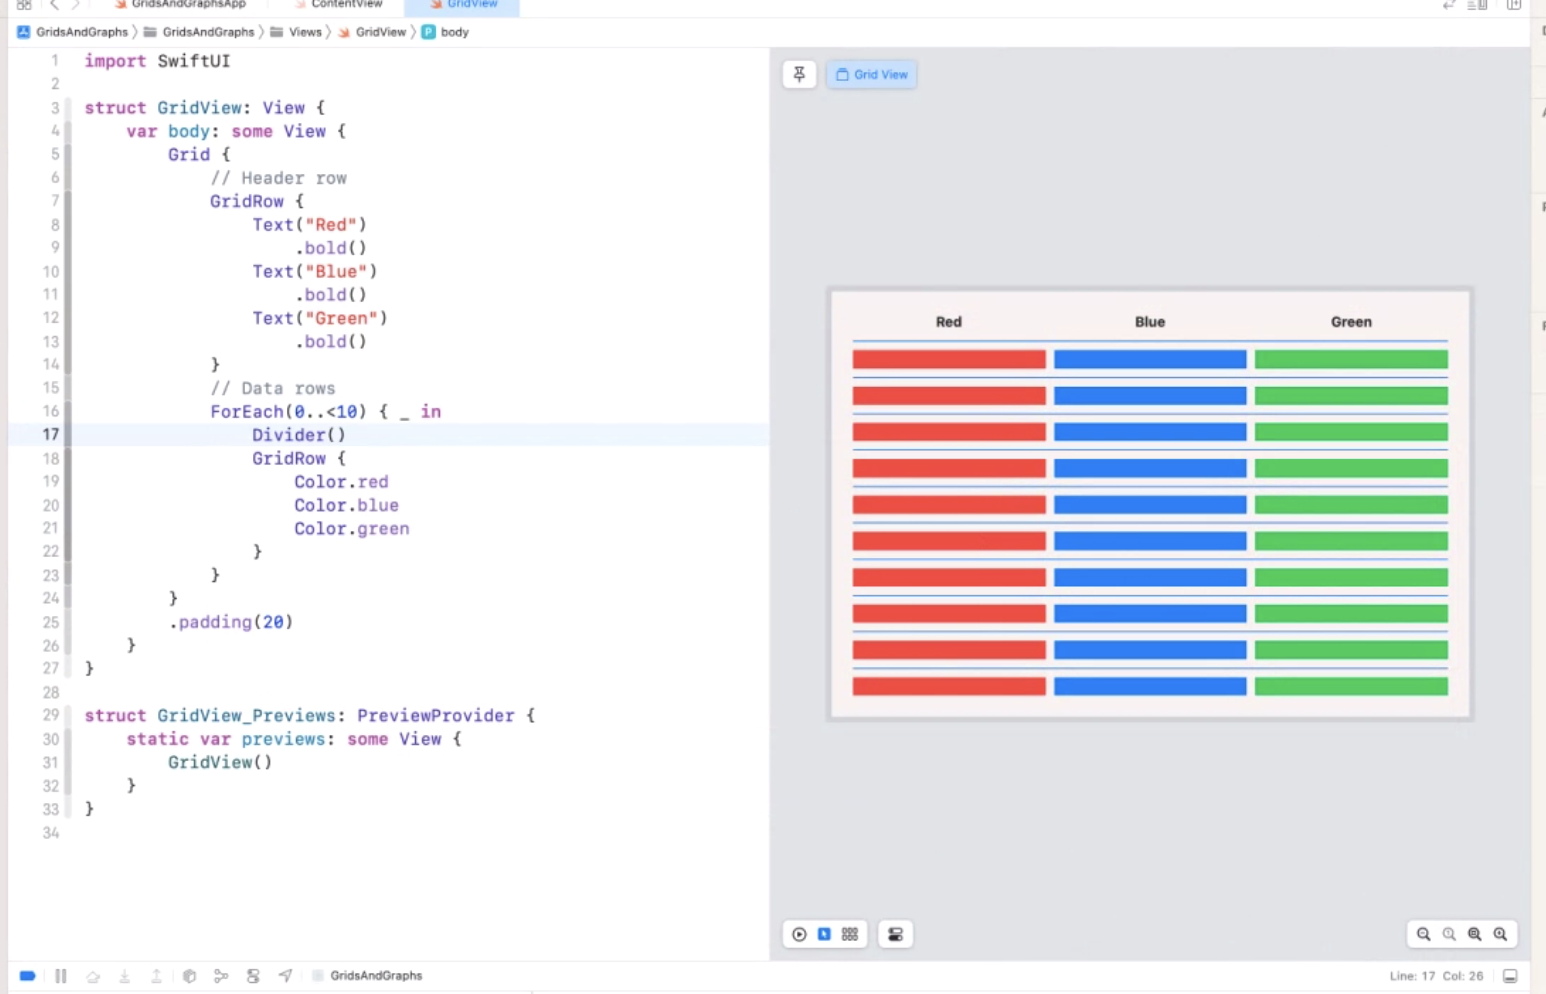The width and height of the screenshot is (1546, 994).
Task: Click Color.green in the code
Action: tap(351, 529)
